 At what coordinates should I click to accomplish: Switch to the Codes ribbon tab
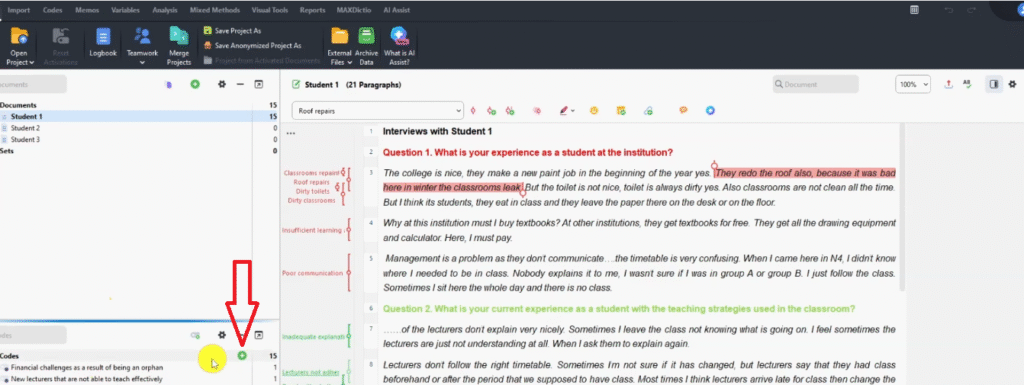pos(52,10)
